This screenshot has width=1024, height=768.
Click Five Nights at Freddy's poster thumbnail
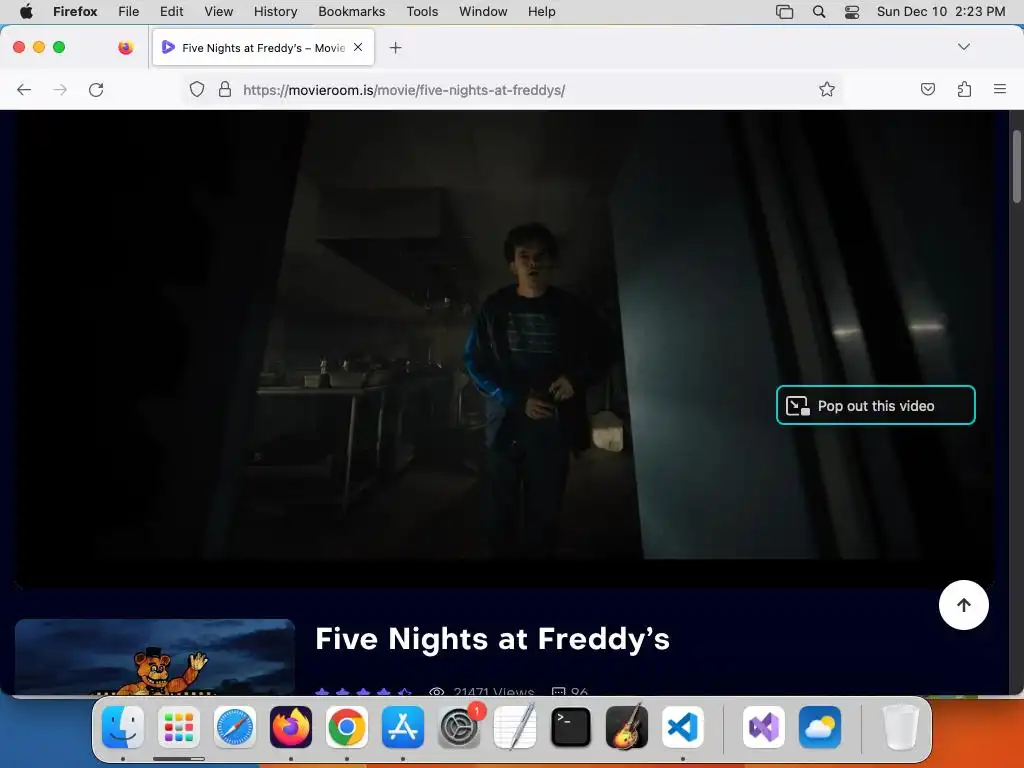[155, 656]
